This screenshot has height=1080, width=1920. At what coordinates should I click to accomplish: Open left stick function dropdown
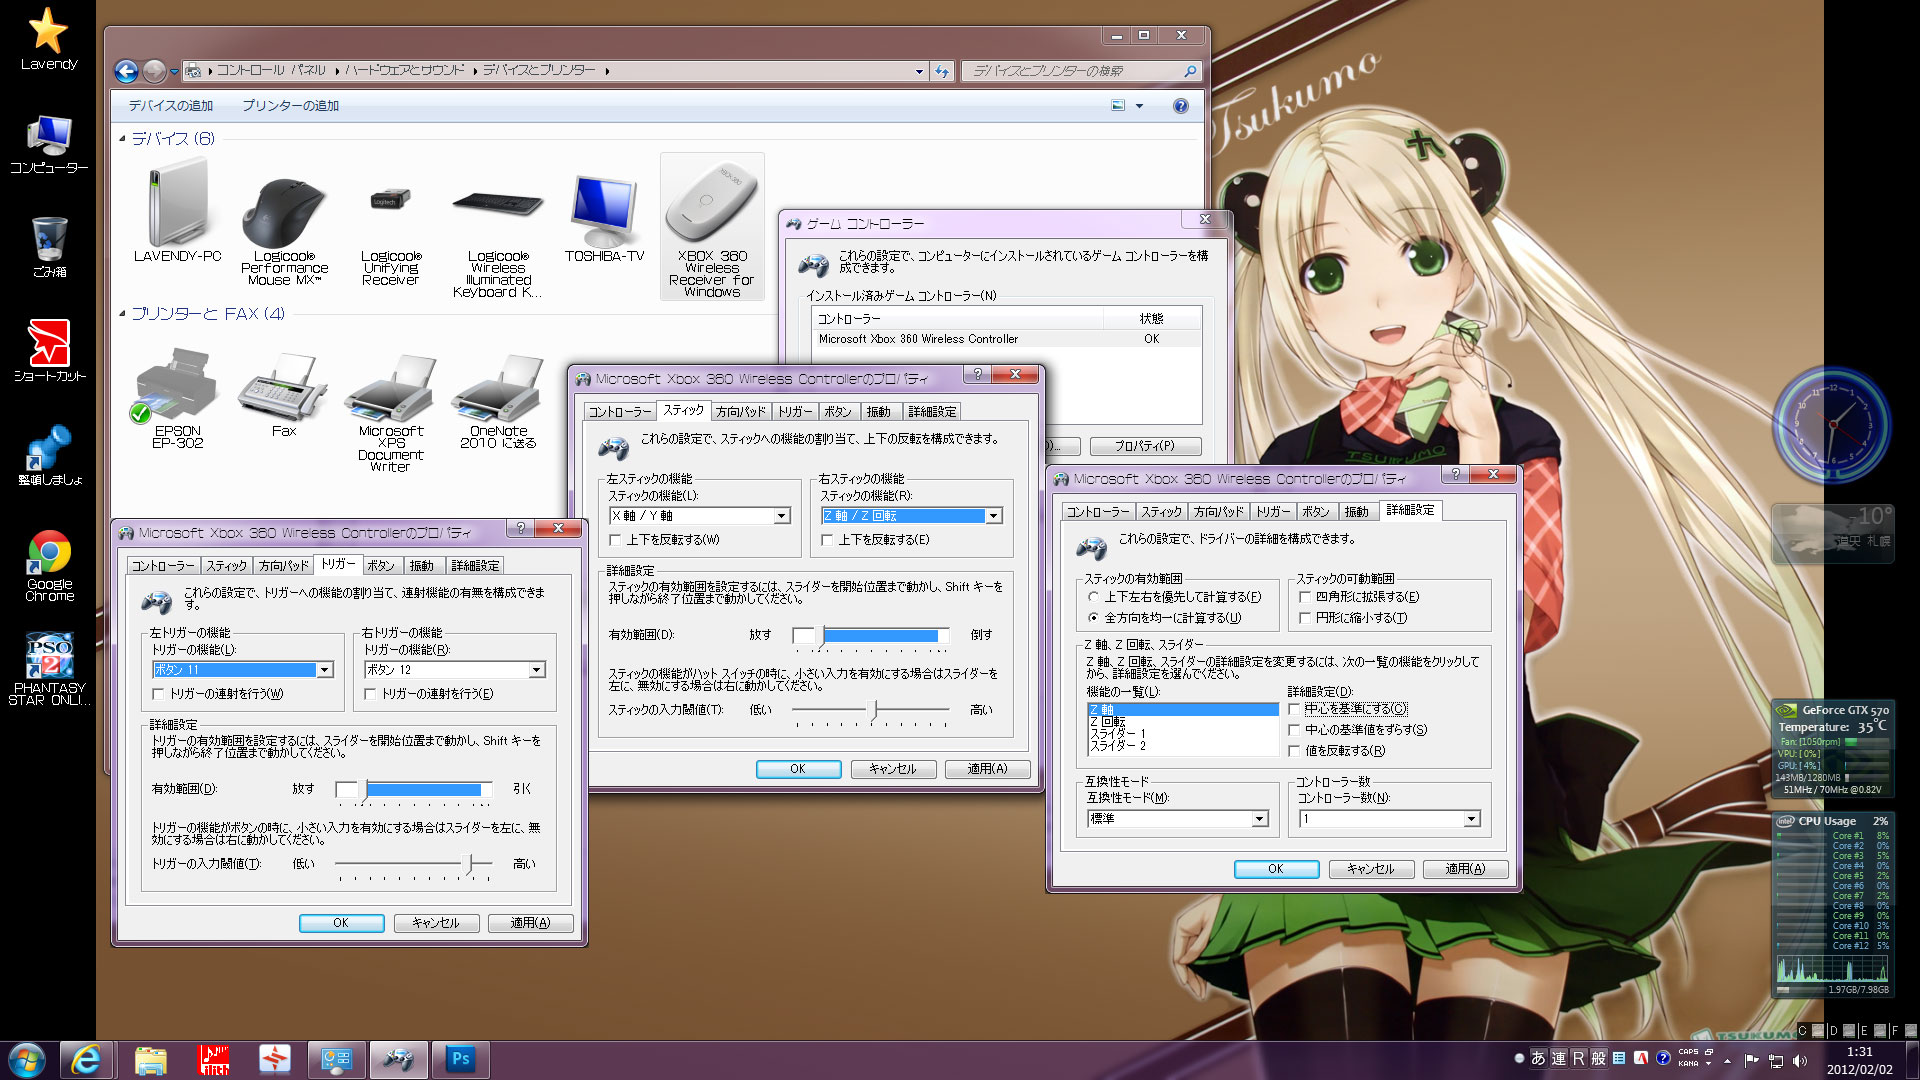pos(782,516)
